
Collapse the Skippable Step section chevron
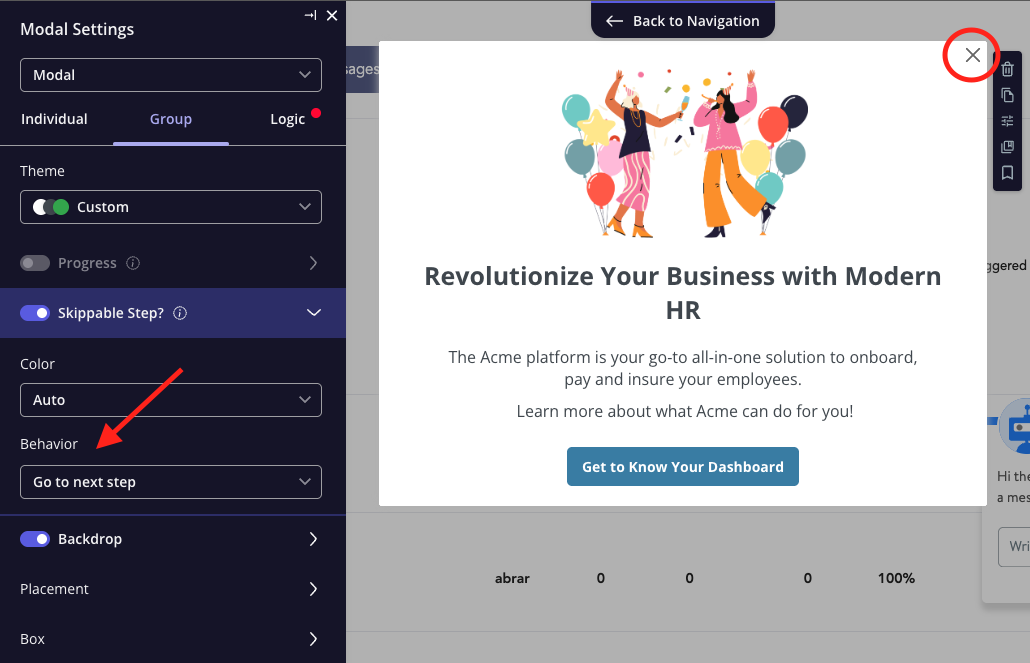click(x=314, y=313)
